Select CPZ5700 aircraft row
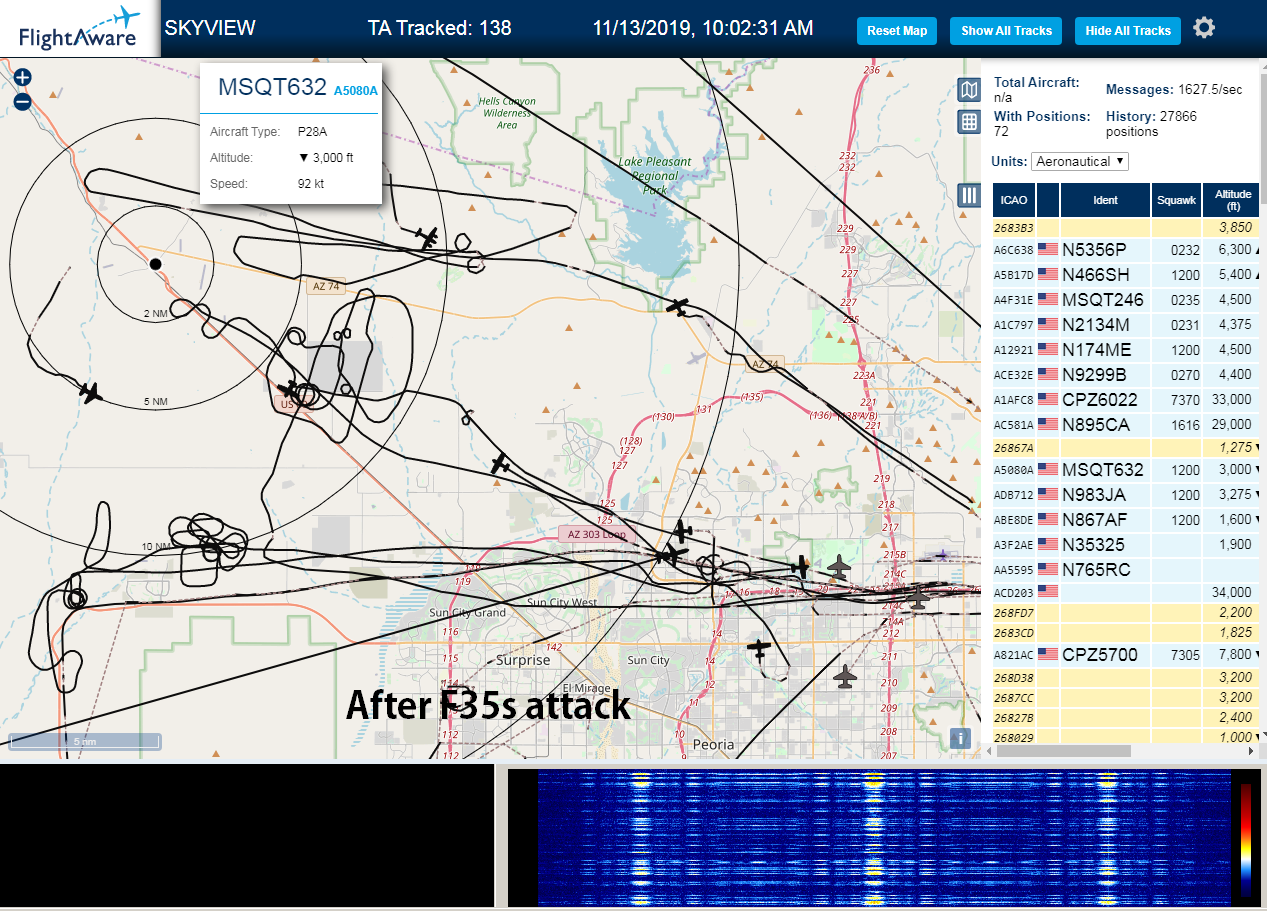 [x=1126, y=654]
